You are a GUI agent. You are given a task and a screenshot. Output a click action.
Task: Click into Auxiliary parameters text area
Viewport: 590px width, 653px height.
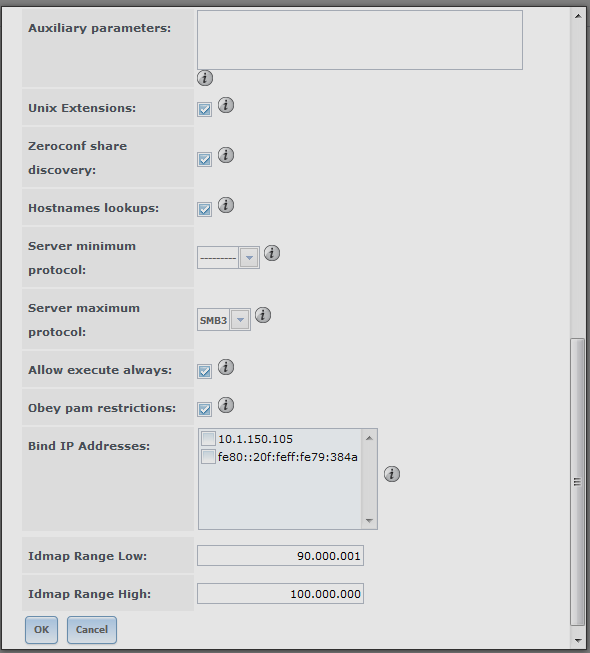click(x=360, y=40)
